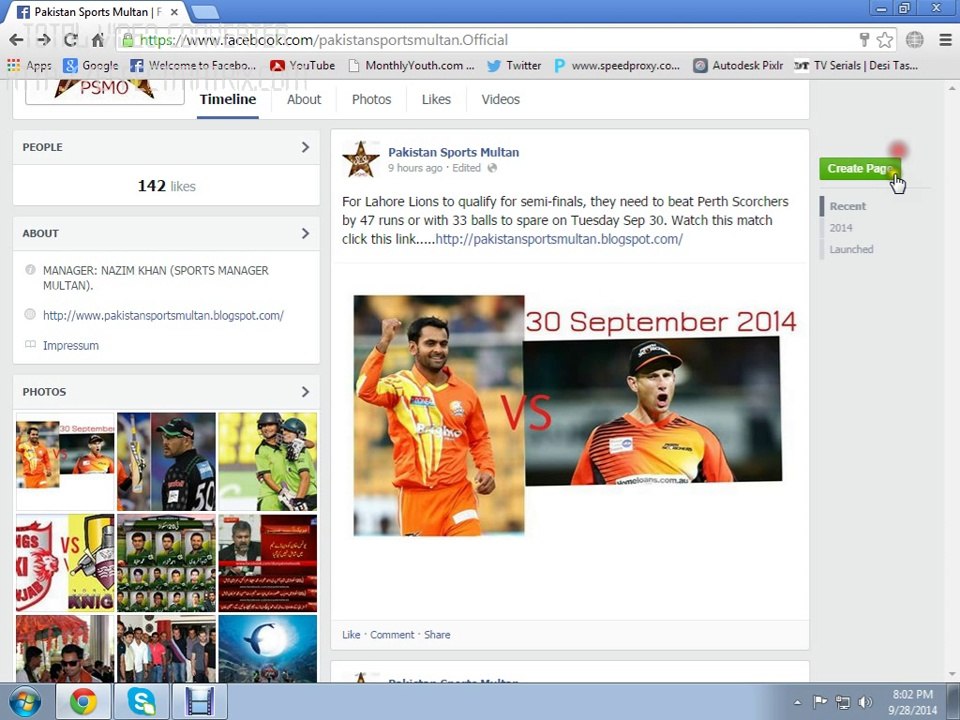Click the green padlock security icon
The height and width of the screenshot is (720, 960).
[127, 40]
